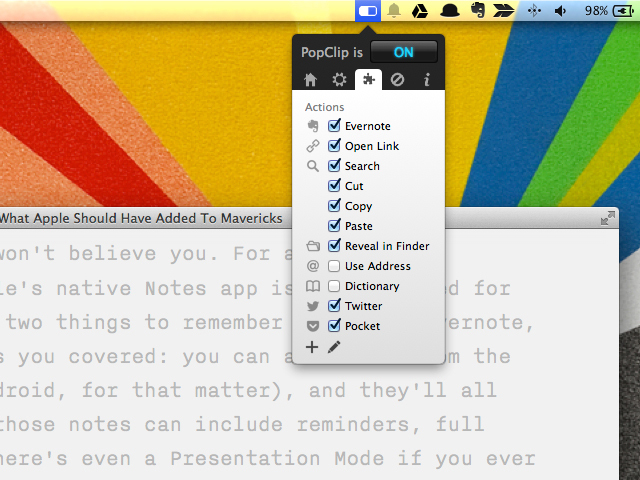
Task: Click the magnifier icon beside Search
Action: (x=313, y=166)
